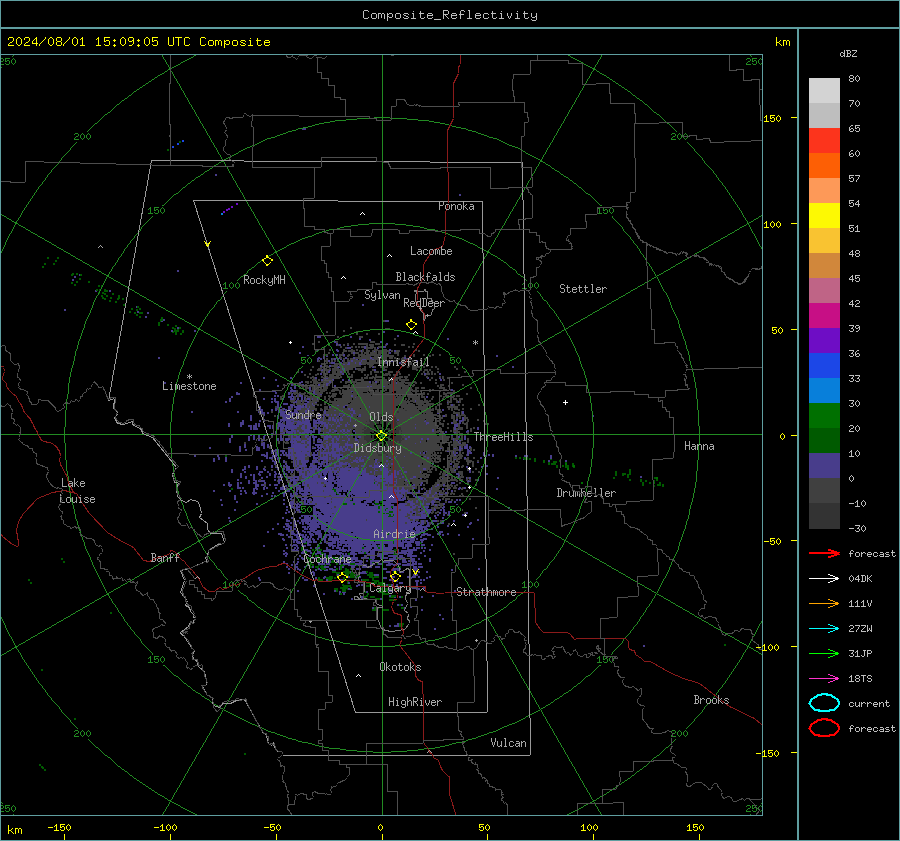Click the dBZ legend heading
900x841 pixels.
tap(848, 53)
